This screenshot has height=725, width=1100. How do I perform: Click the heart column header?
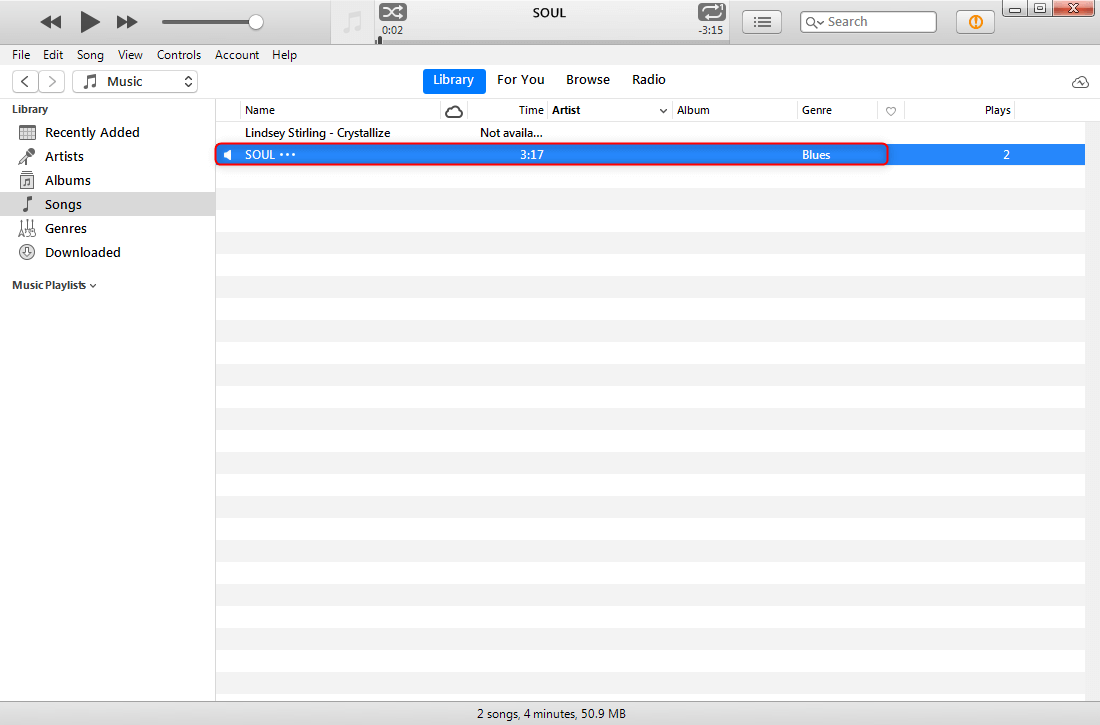tap(891, 111)
